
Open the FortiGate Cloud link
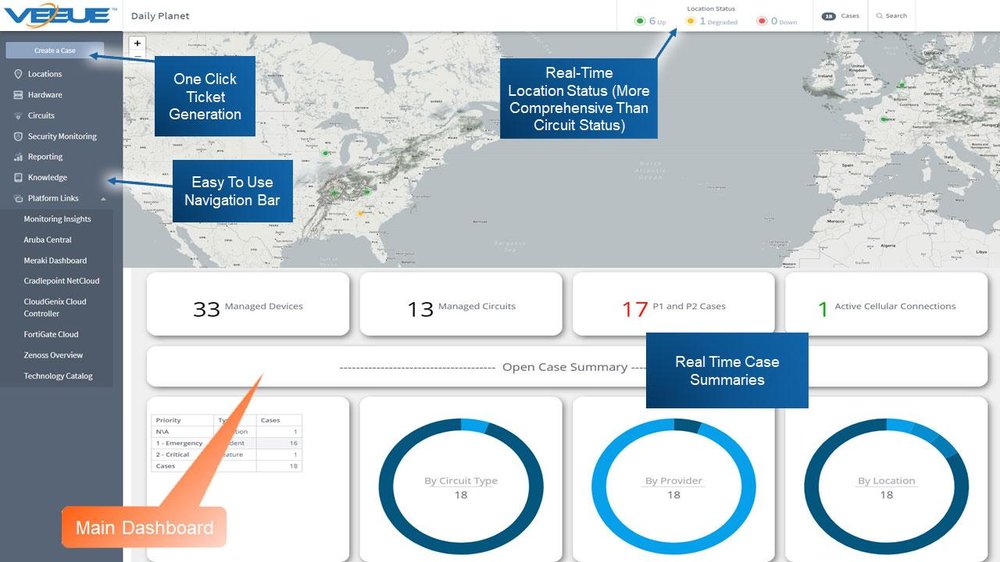click(51, 334)
